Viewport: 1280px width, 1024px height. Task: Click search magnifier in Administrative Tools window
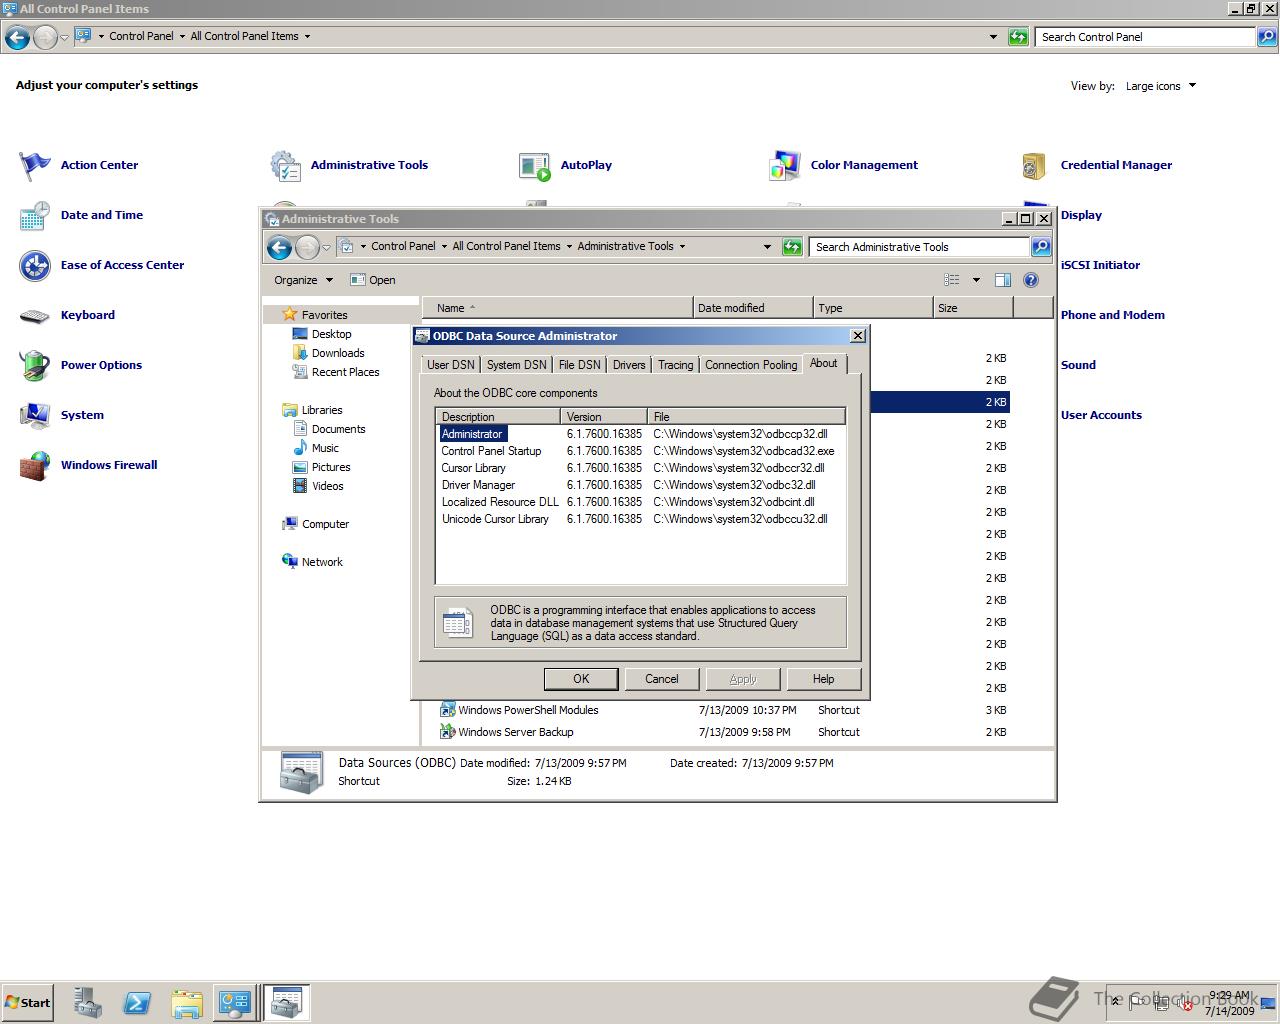1041,247
